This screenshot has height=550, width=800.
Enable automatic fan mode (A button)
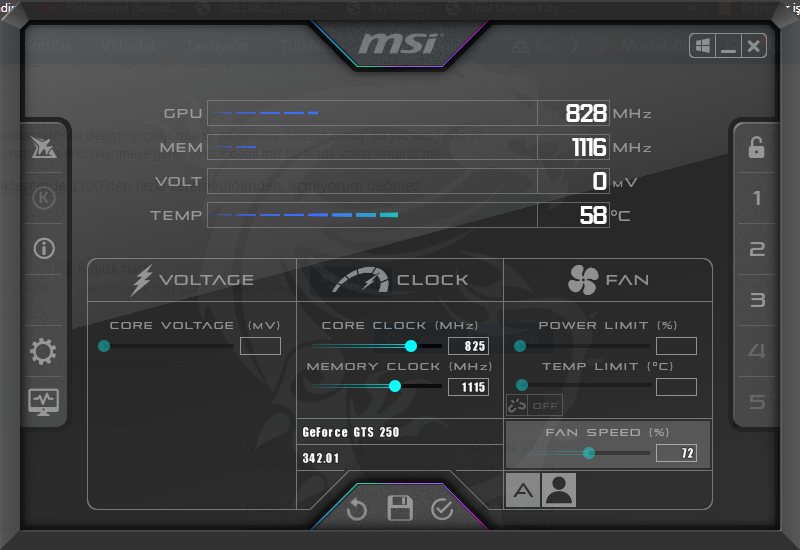(x=523, y=490)
